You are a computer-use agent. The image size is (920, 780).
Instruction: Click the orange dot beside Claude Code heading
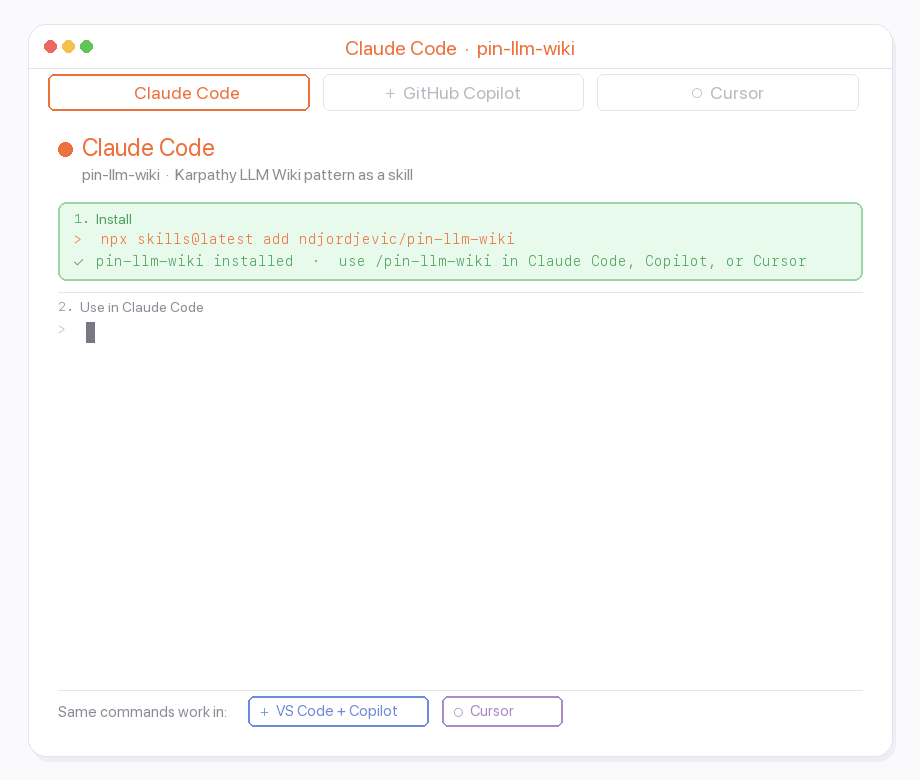66,150
